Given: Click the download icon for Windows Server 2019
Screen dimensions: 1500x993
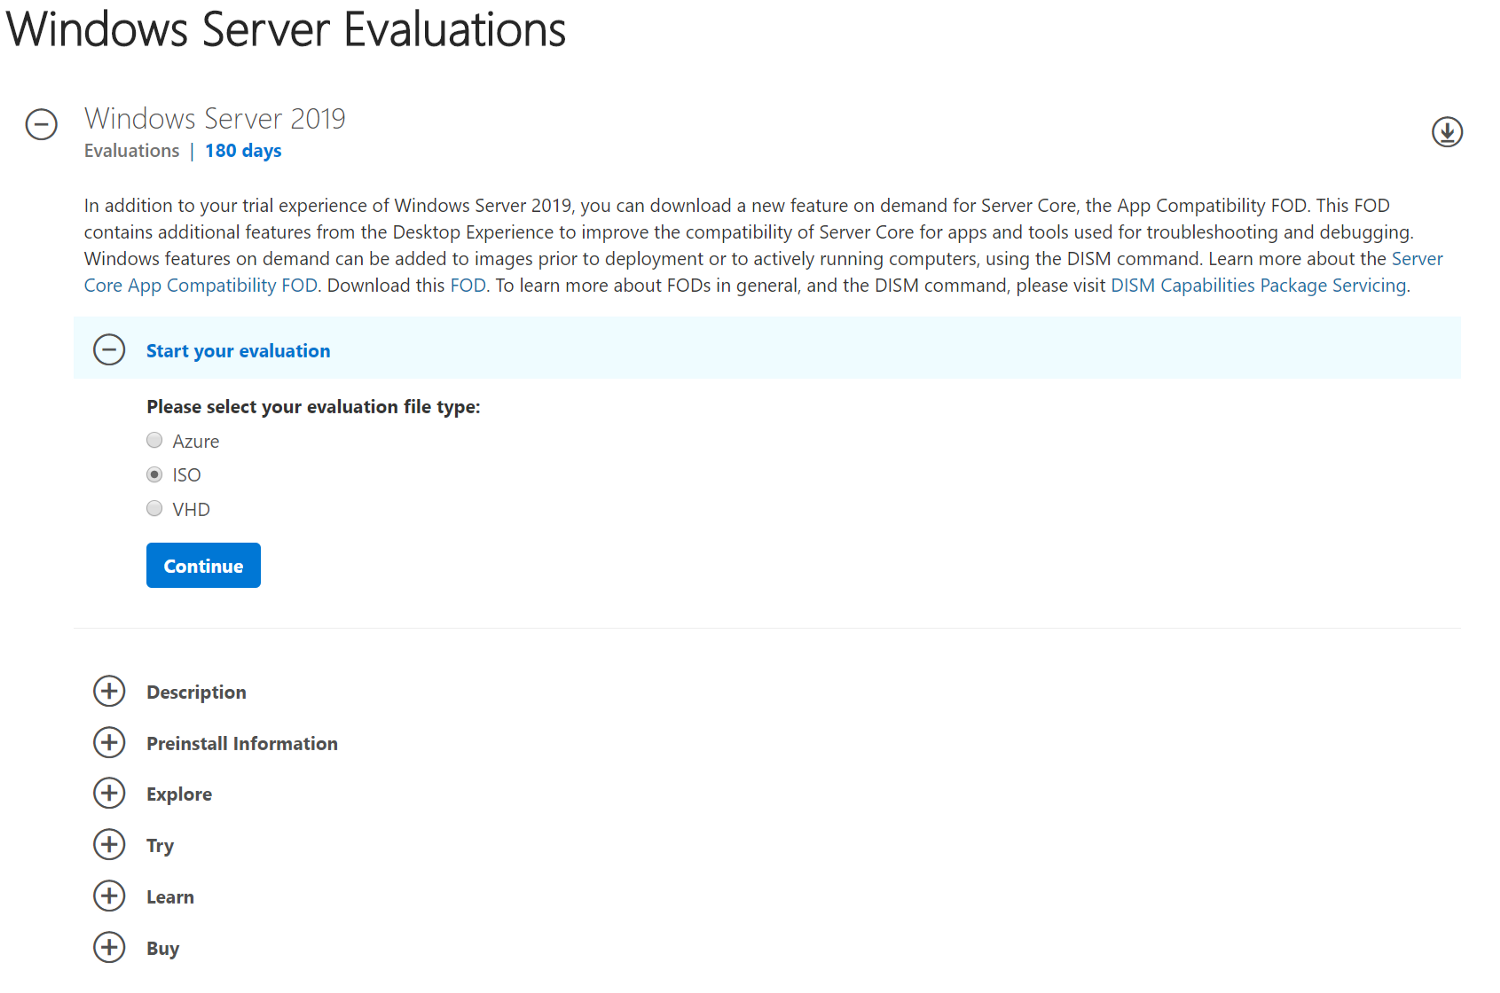Looking at the screenshot, I should 1446,132.
